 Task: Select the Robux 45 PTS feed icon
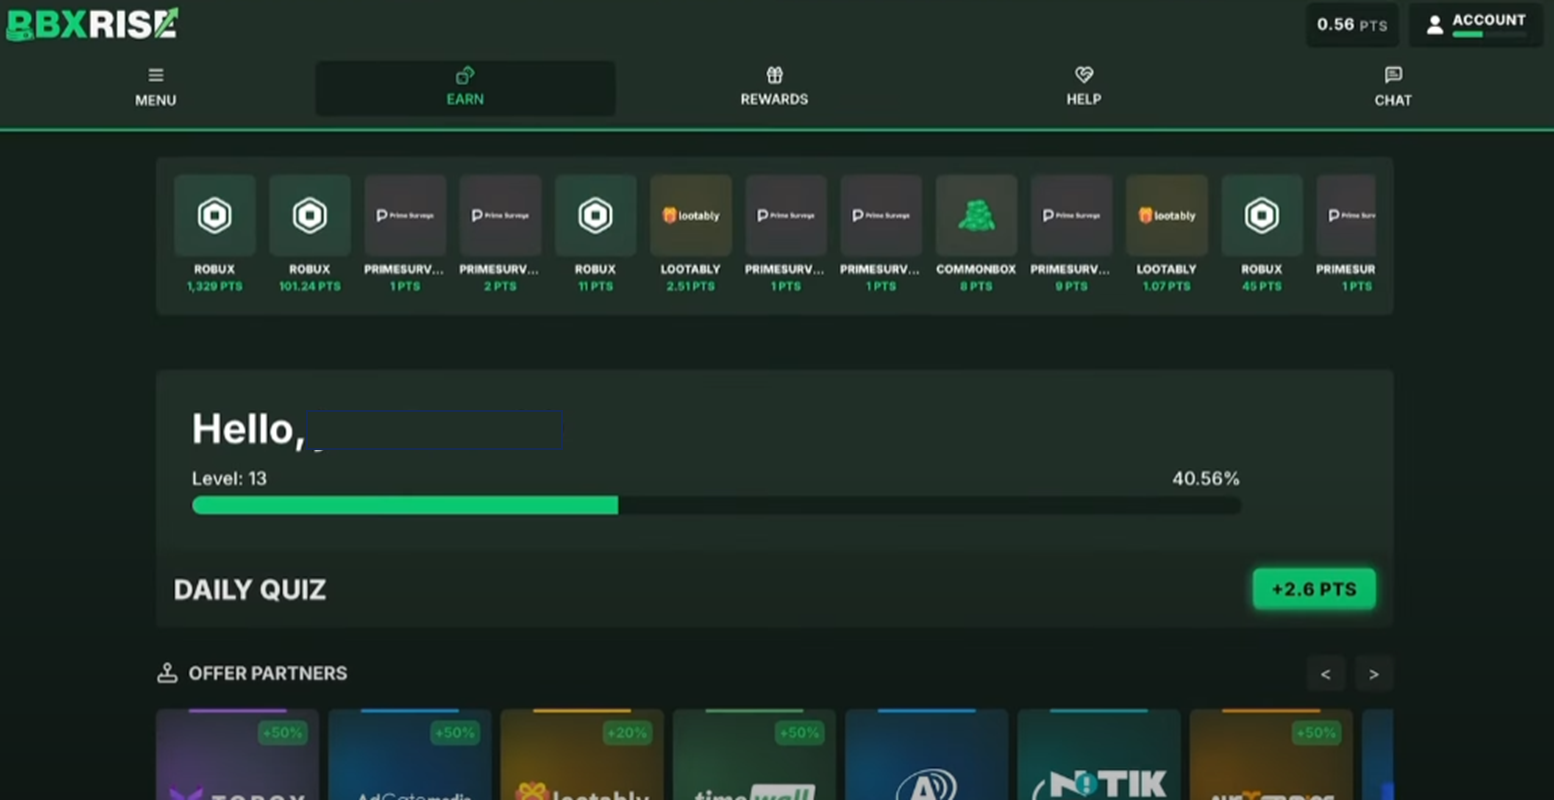pos(1262,216)
